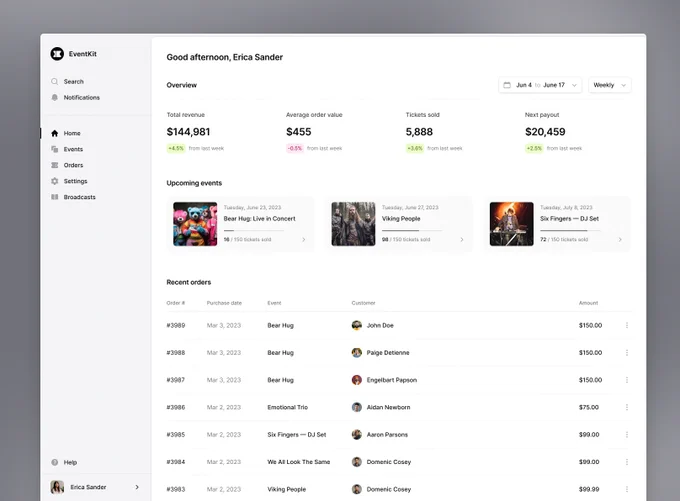This screenshot has width=680, height=501.
Task: Click the Viking People event thumbnail
Action: pos(353,224)
